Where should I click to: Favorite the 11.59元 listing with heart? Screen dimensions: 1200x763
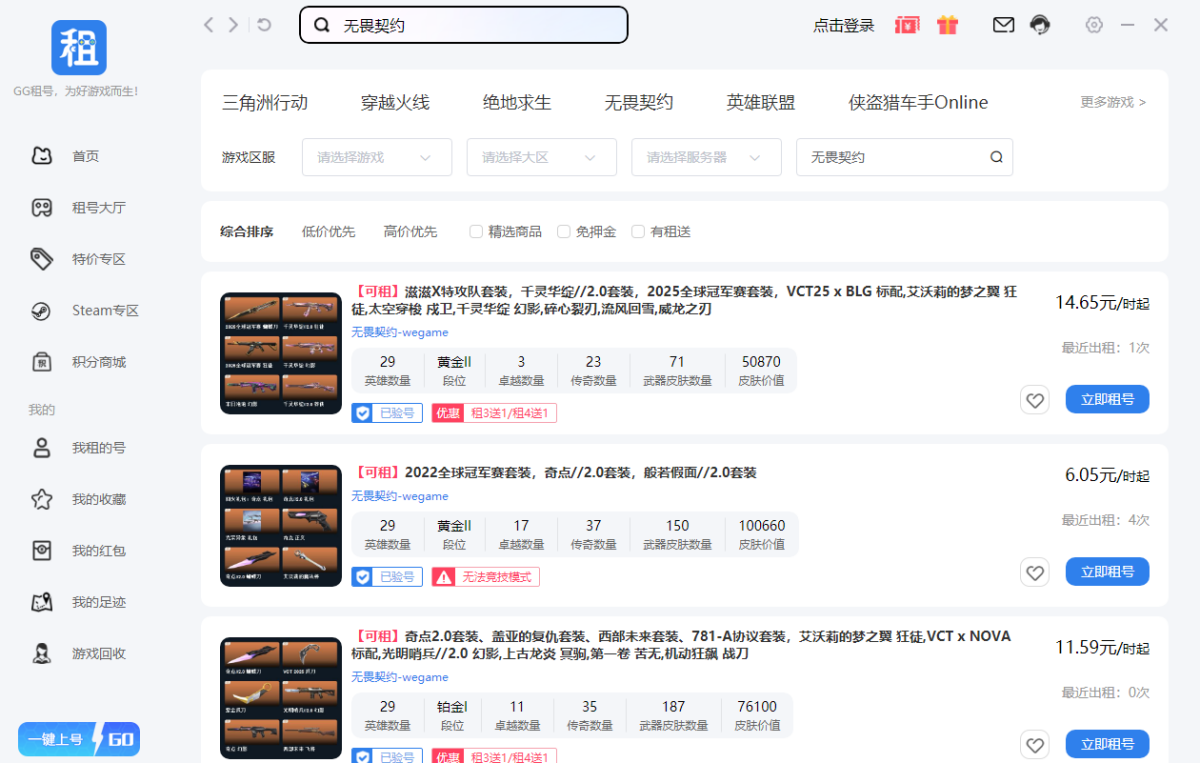(1035, 744)
